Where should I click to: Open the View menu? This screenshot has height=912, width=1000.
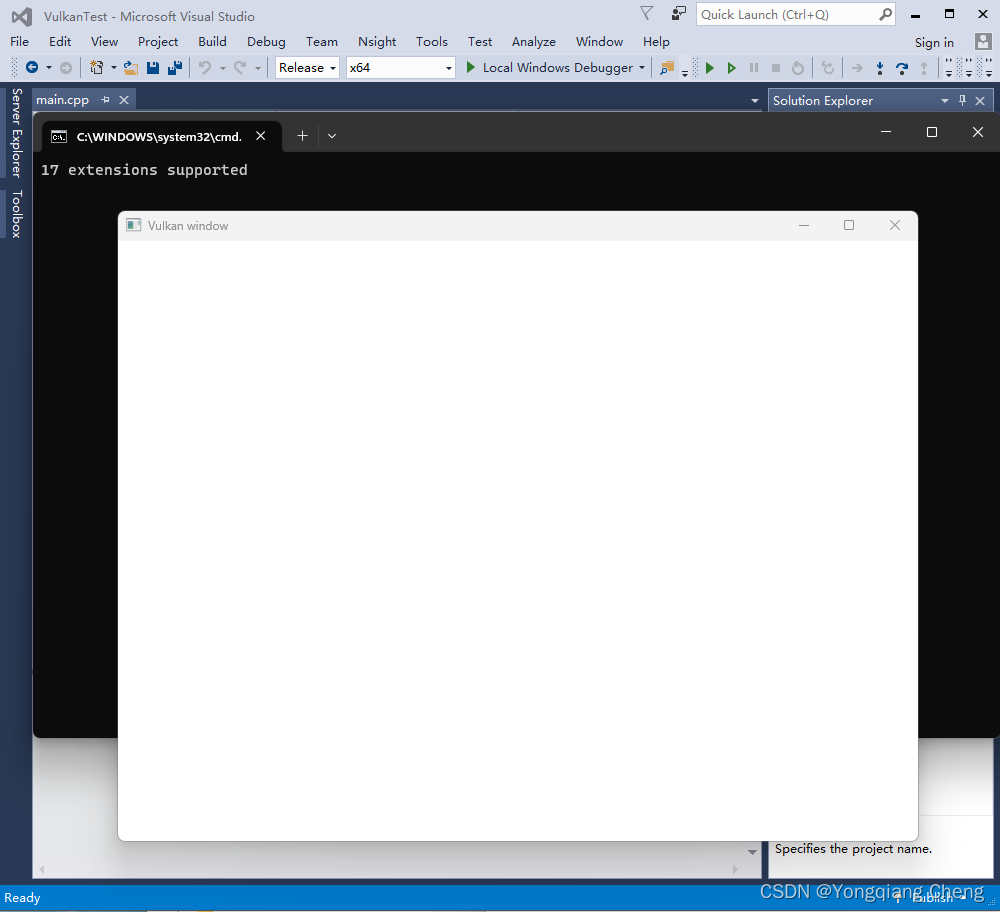coord(104,41)
